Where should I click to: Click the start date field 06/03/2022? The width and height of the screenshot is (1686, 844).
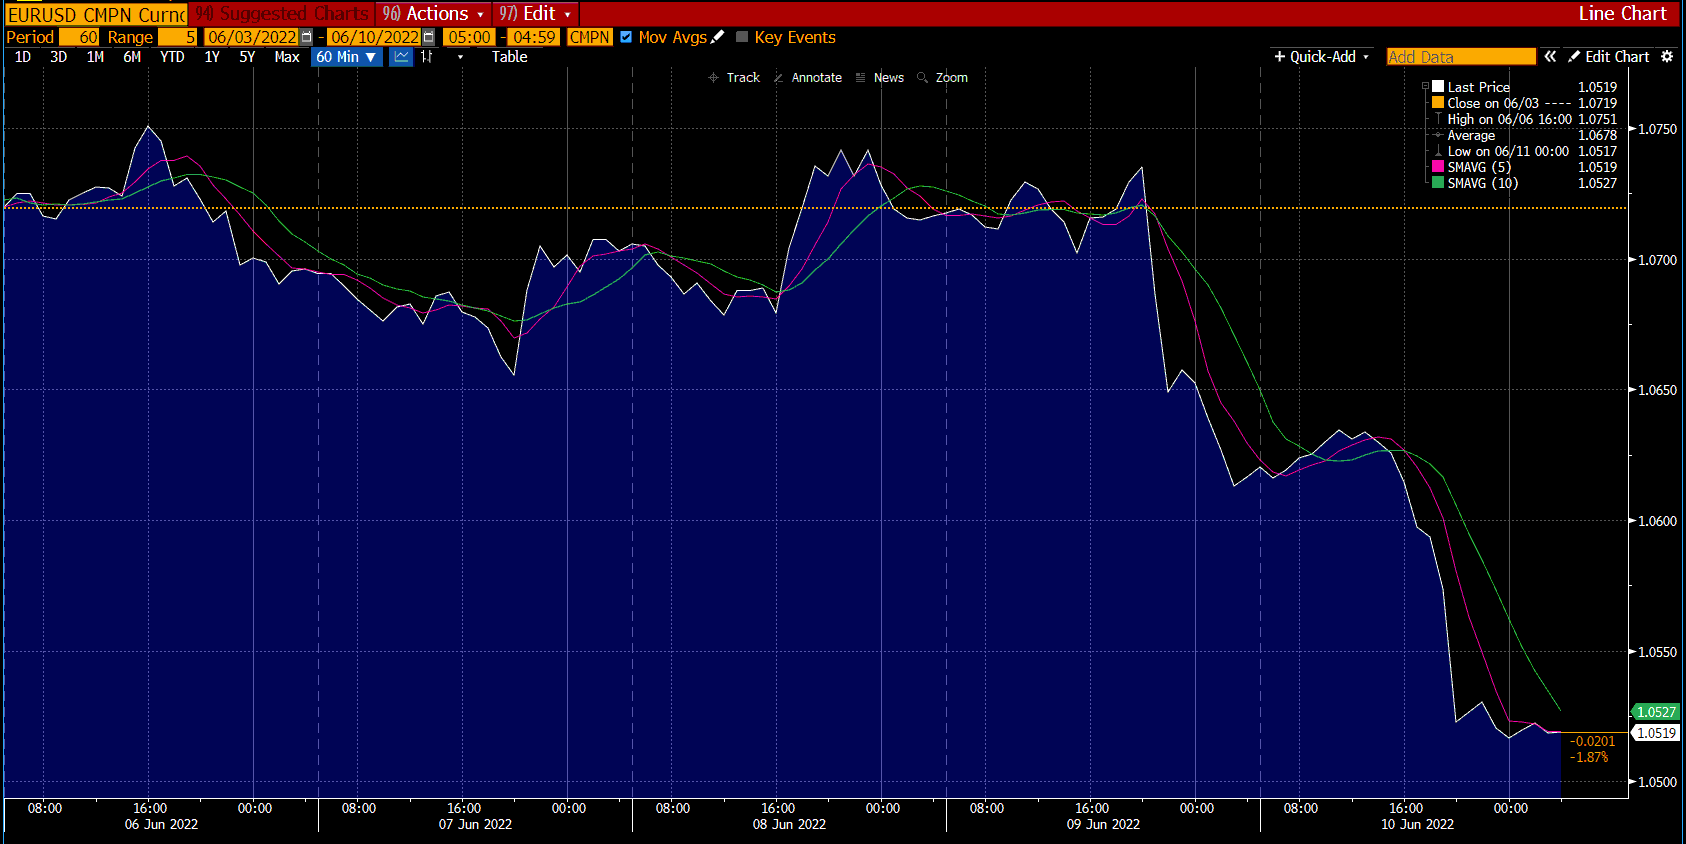tap(252, 37)
